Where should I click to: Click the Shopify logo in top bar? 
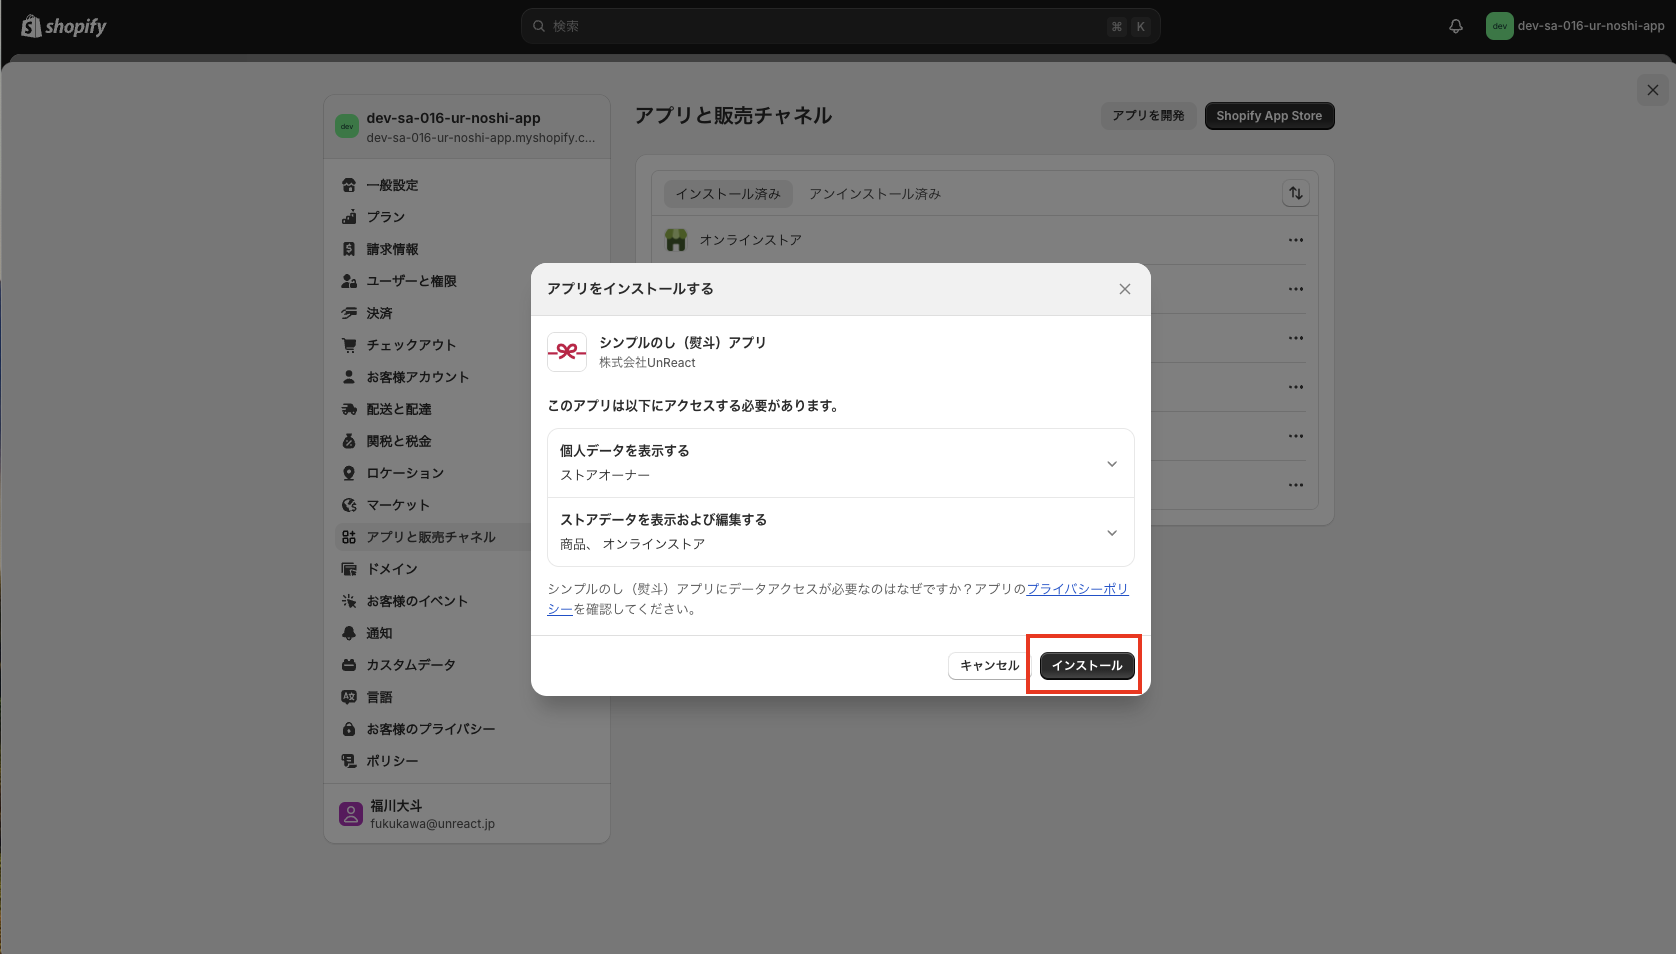coord(64,26)
